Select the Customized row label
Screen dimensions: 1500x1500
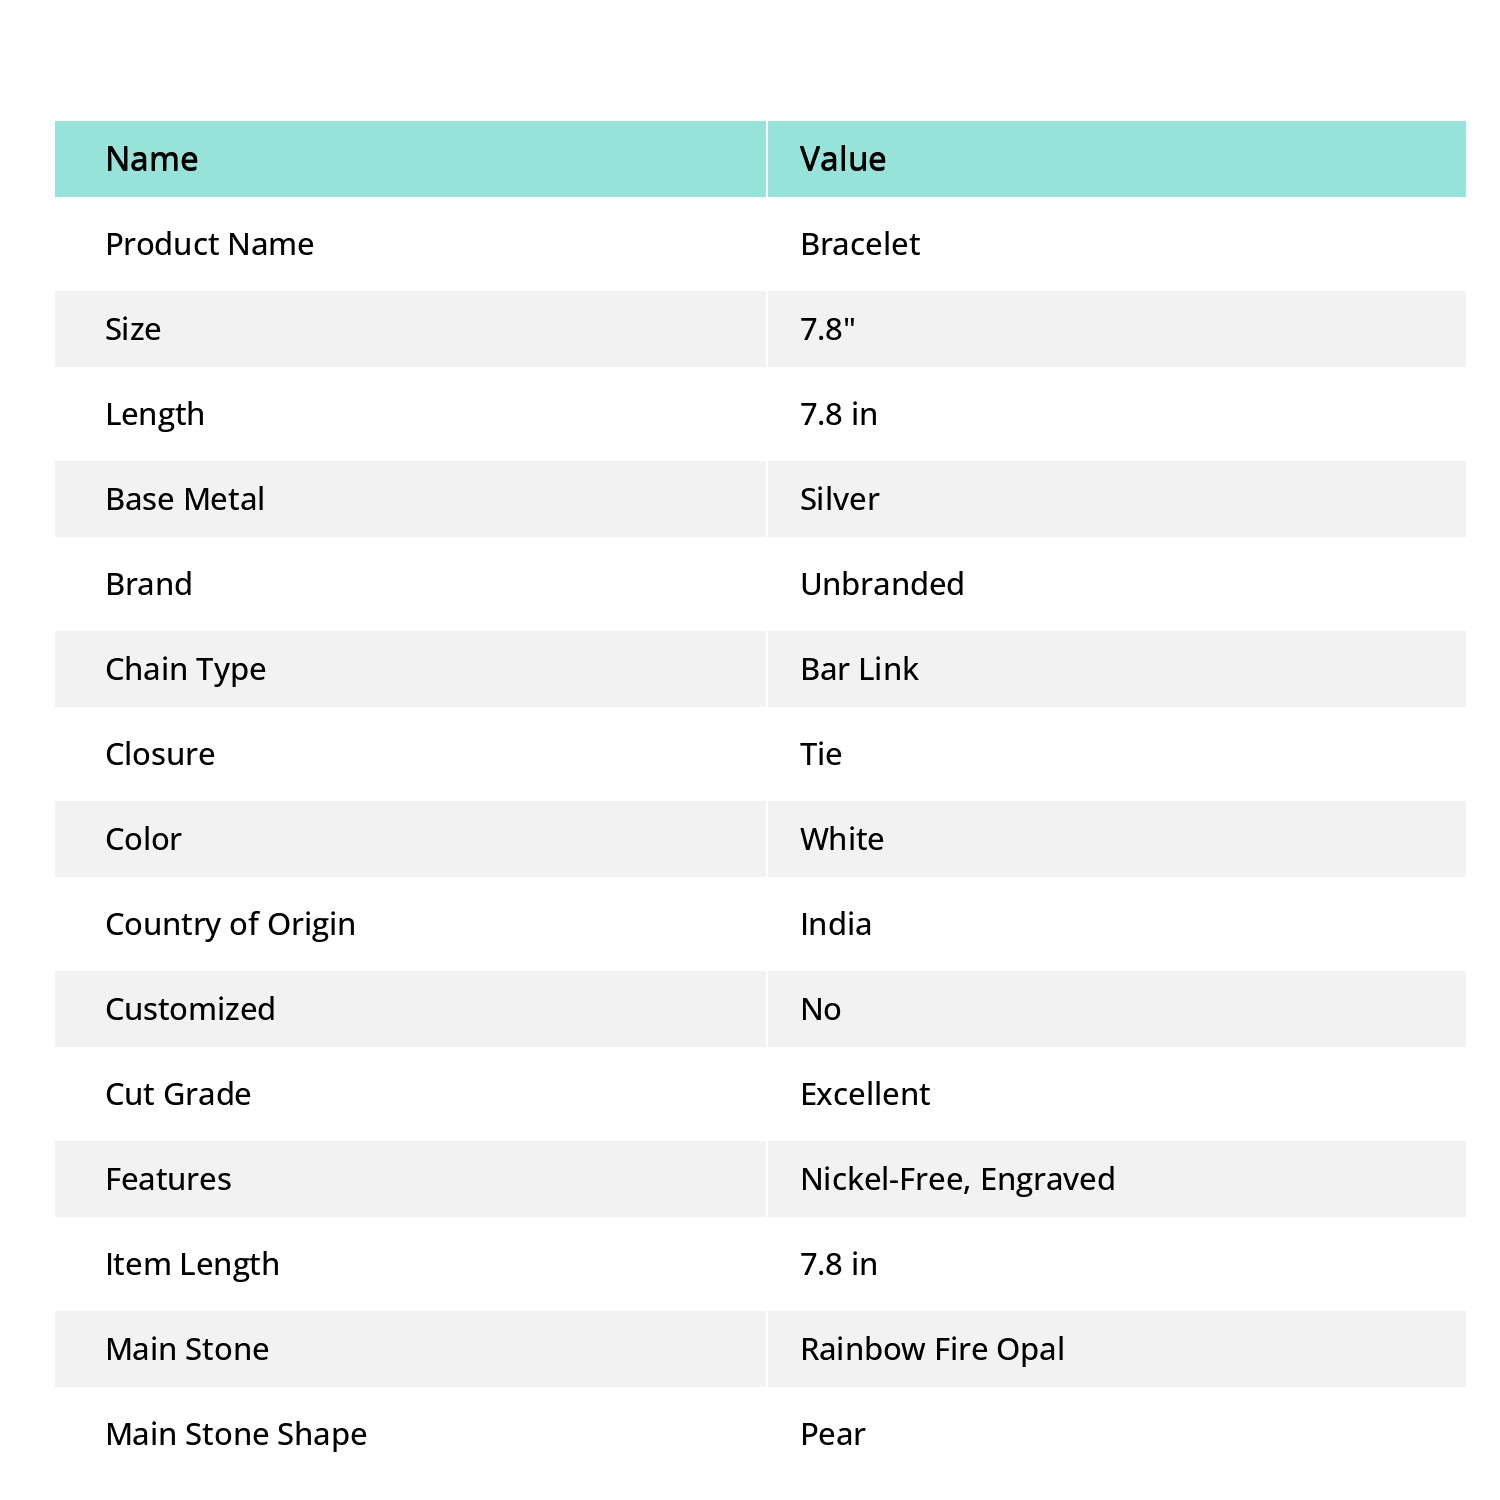click(x=190, y=1009)
